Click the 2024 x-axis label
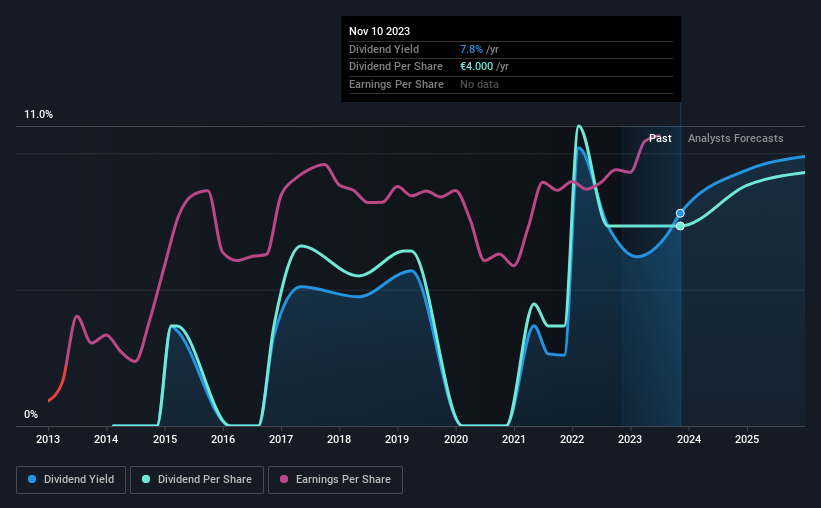 coord(689,439)
